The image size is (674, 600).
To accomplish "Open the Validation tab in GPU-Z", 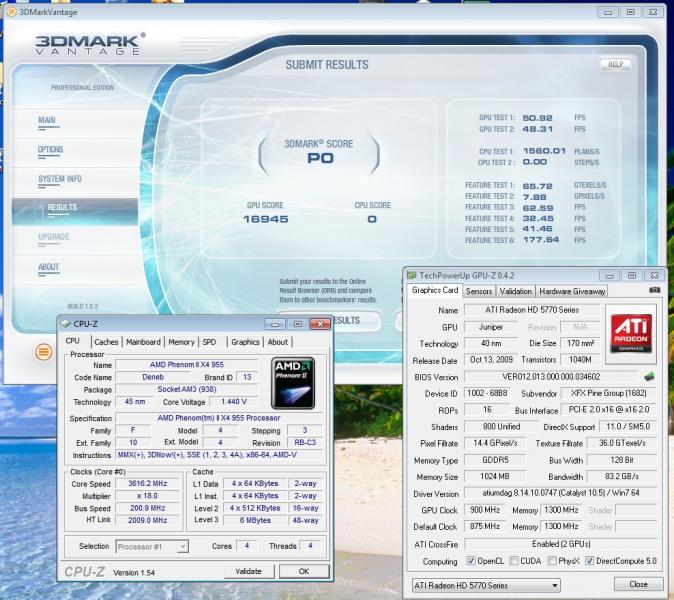I will 515,291.
